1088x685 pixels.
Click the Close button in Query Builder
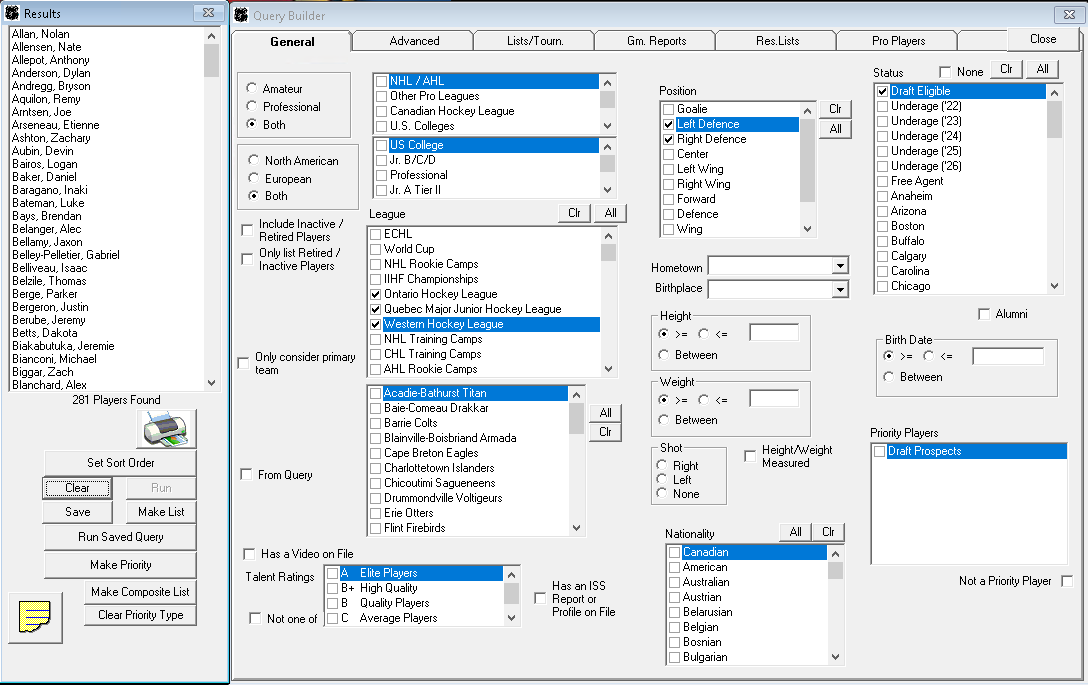pos(1043,39)
